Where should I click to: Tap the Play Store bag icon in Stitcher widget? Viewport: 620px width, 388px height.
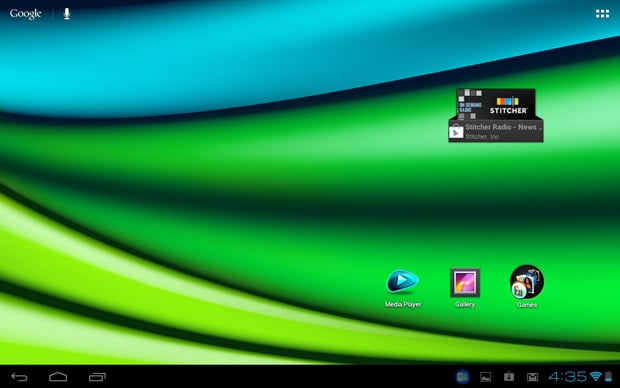[456, 132]
